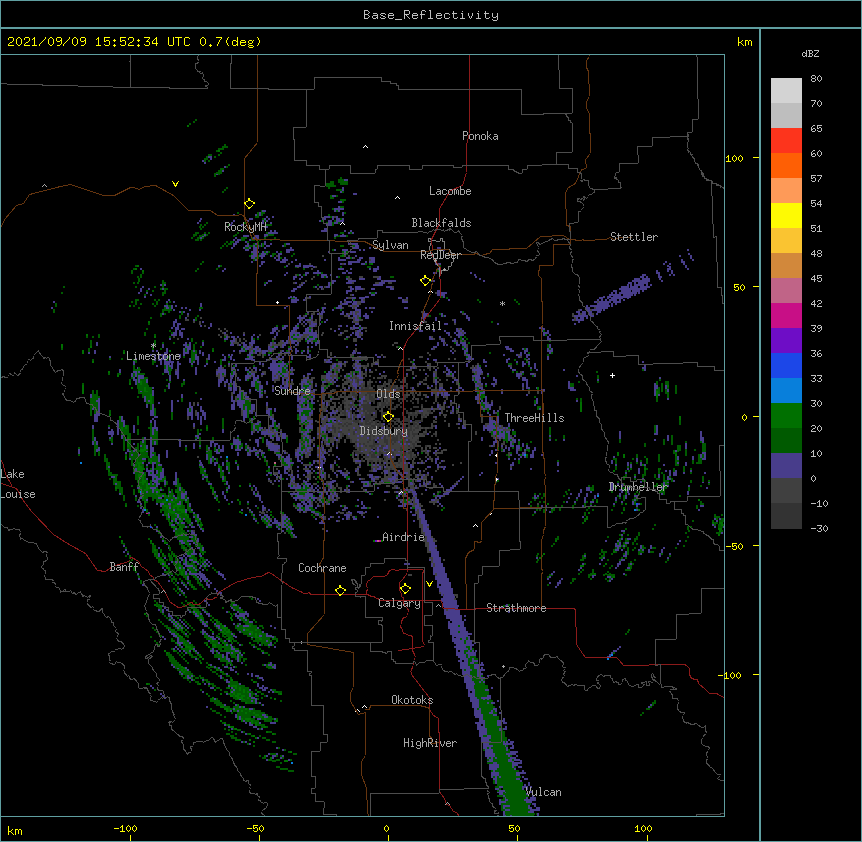The width and height of the screenshot is (862, 842).
Task: Click the yellow diamond marker south of Cochrane
Action: 340,590
